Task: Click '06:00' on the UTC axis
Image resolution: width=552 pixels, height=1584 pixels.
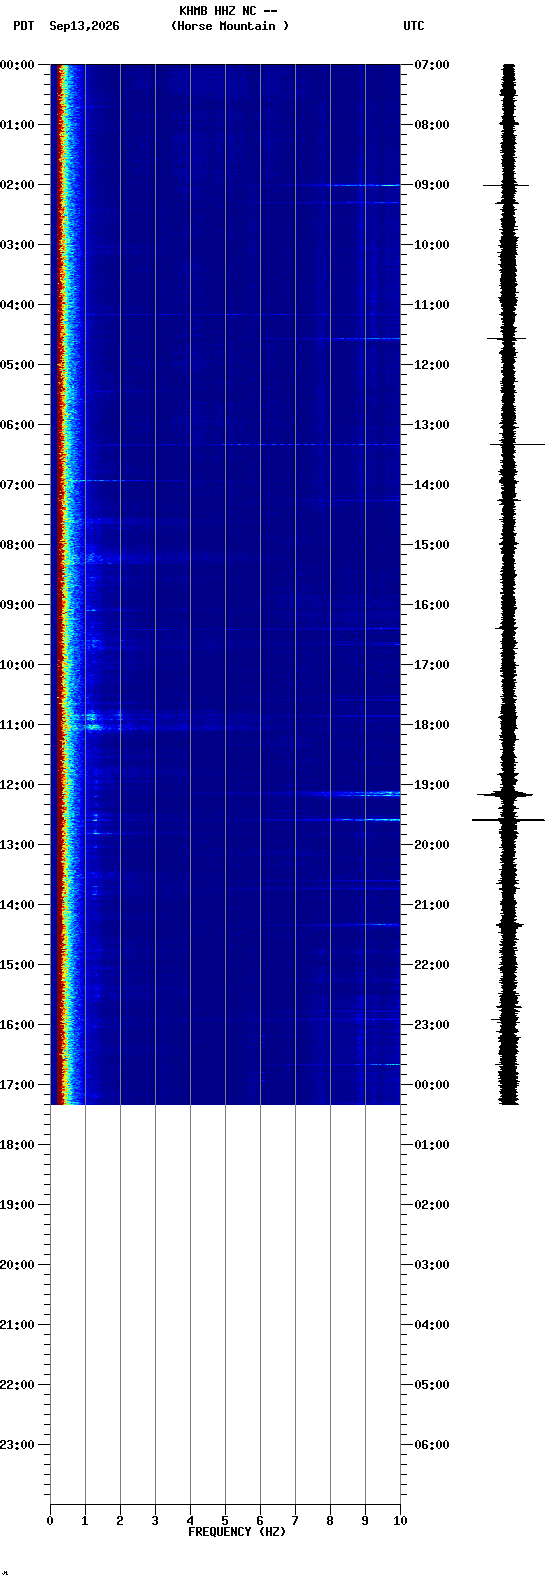Action: [432, 1445]
